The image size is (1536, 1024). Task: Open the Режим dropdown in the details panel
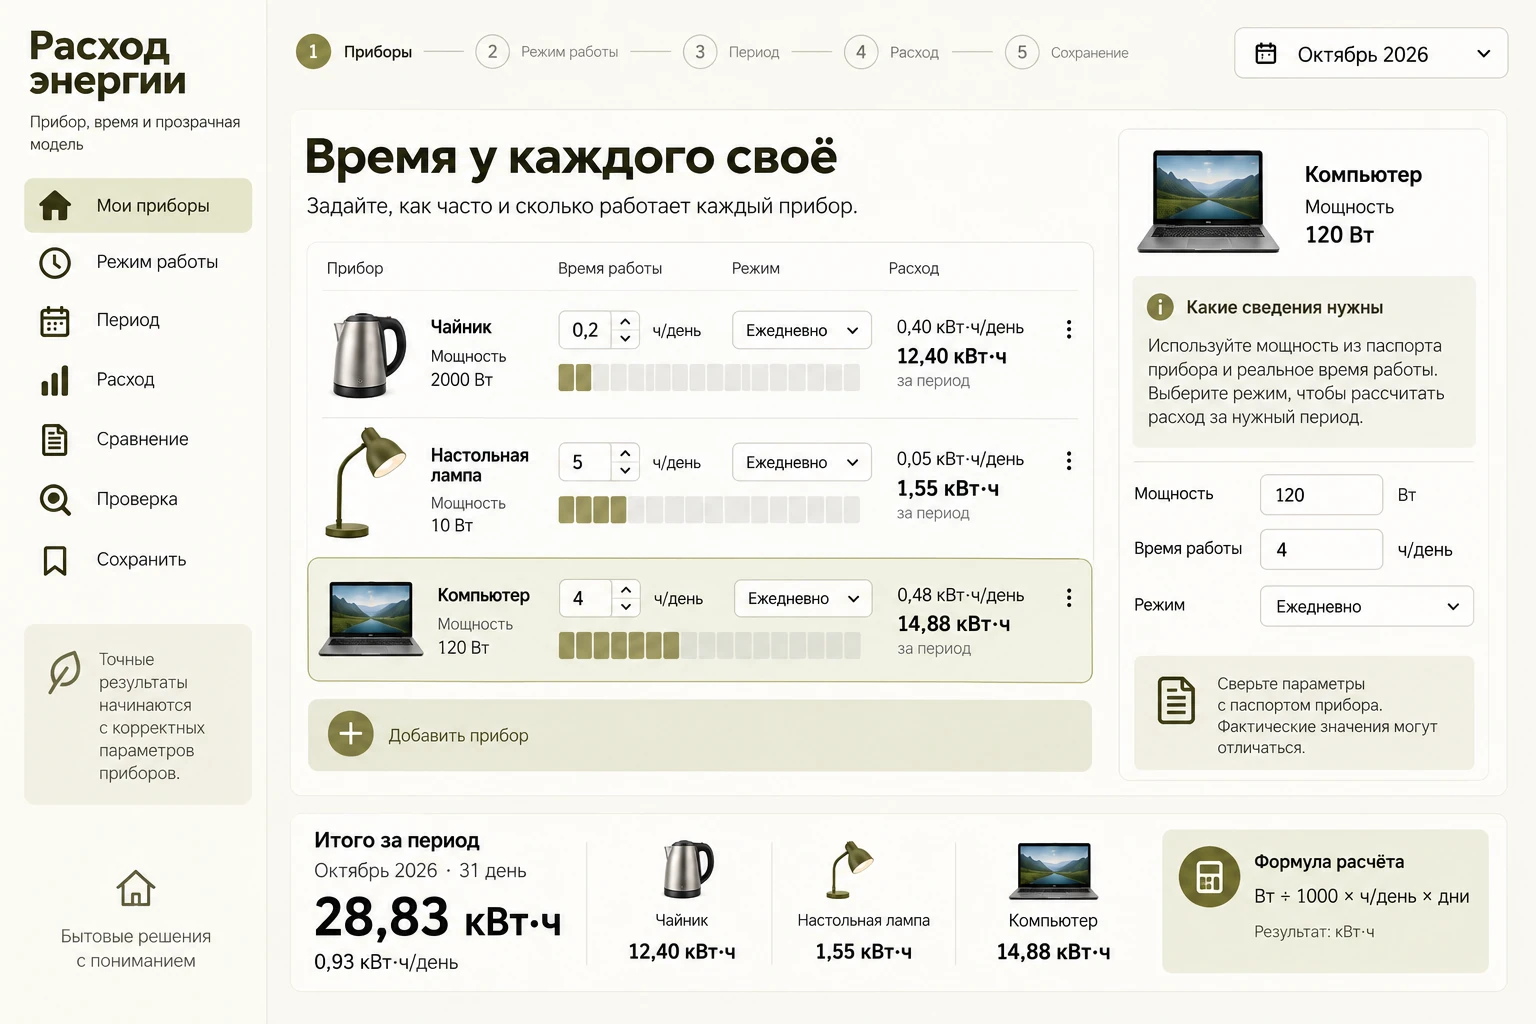click(1367, 606)
